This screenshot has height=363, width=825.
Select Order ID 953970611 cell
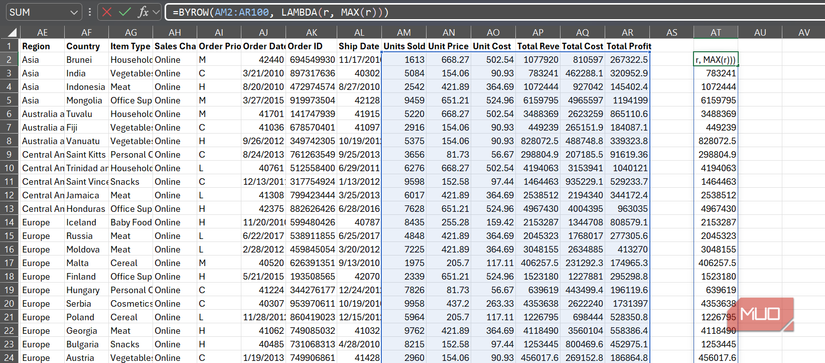(311, 304)
